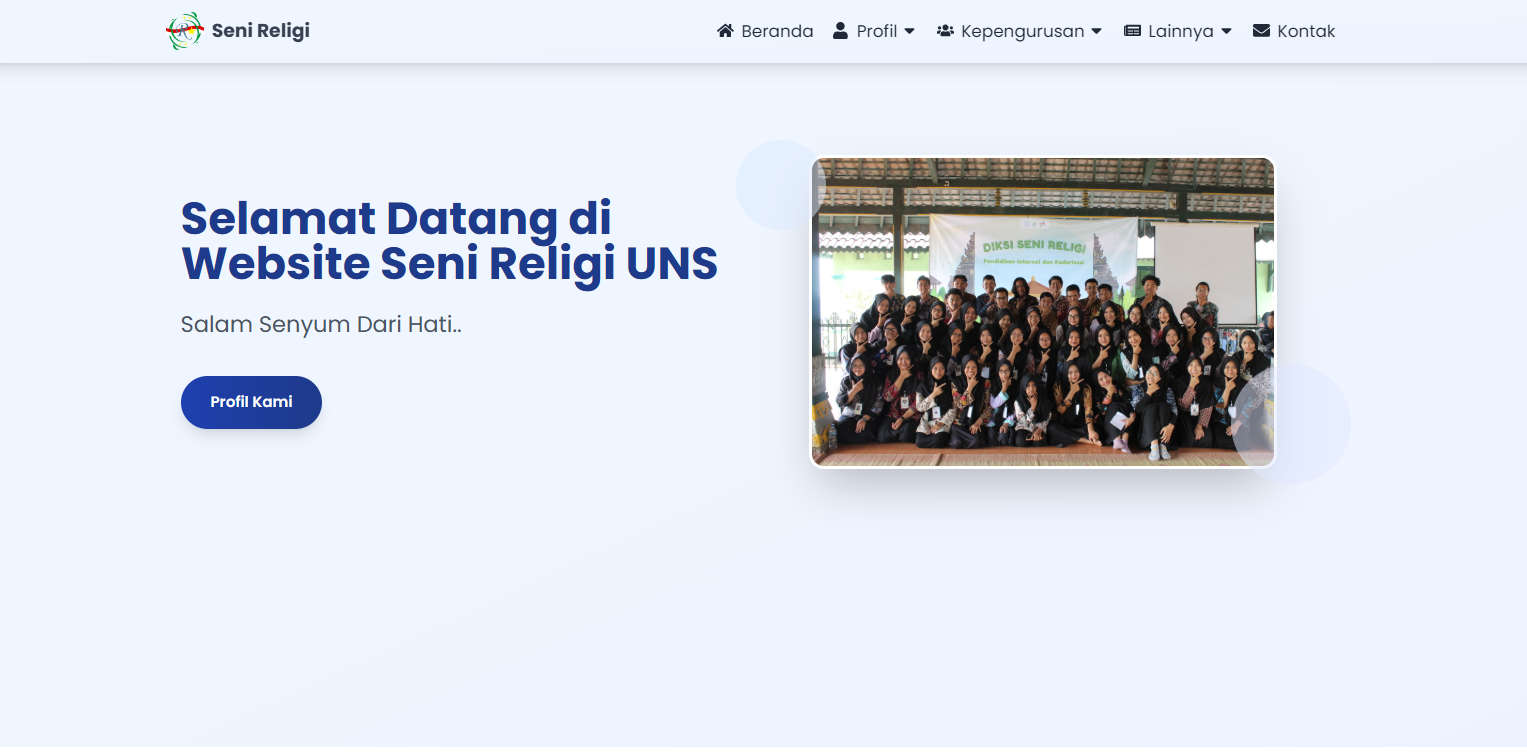Expand the Lainnya dropdown

click(1228, 31)
